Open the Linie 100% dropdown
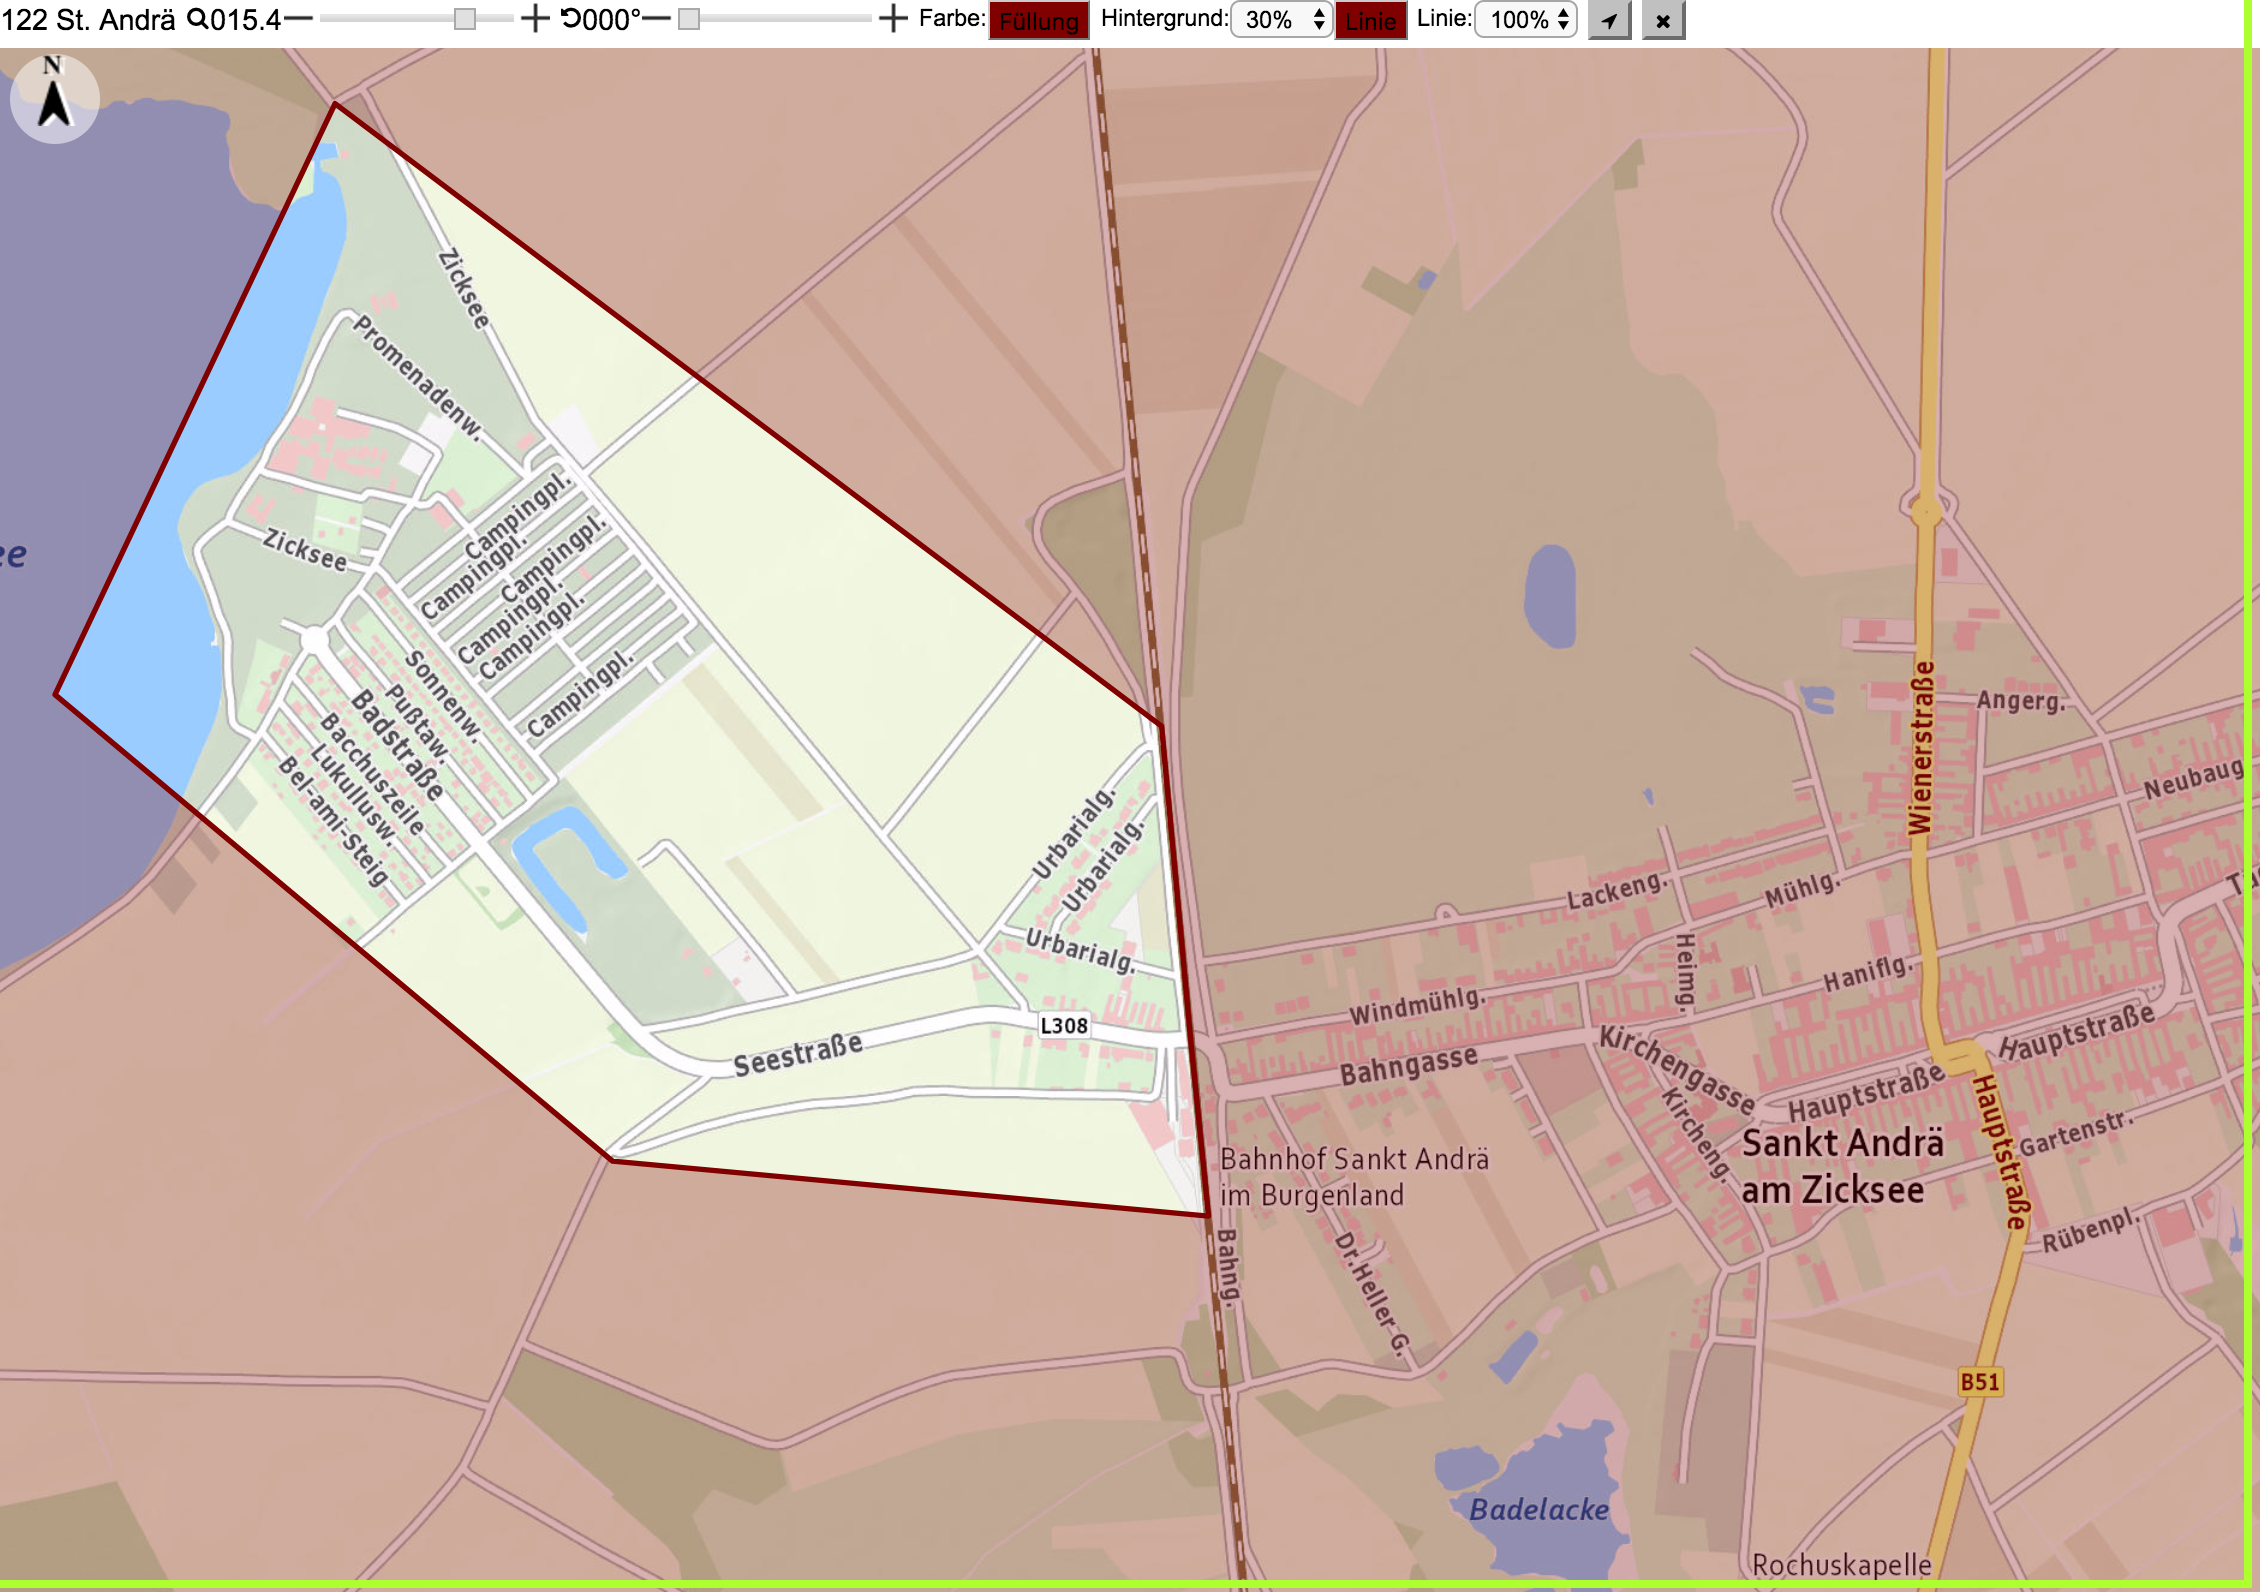This screenshot has height=1592, width=2260. click(x=1526, y=20)
